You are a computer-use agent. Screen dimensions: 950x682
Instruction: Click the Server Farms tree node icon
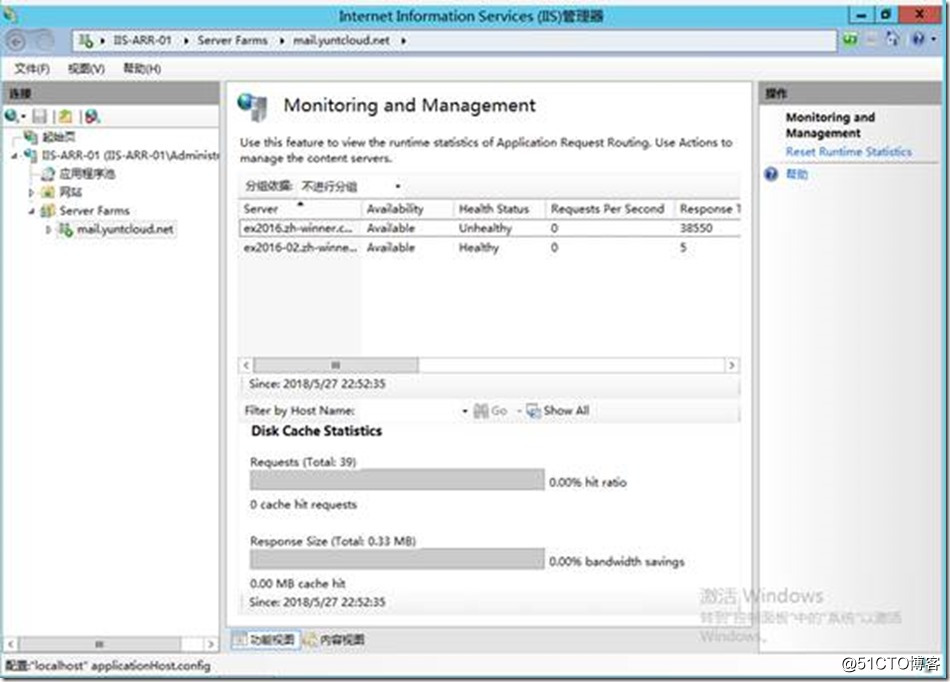click(x=48, y=211)
